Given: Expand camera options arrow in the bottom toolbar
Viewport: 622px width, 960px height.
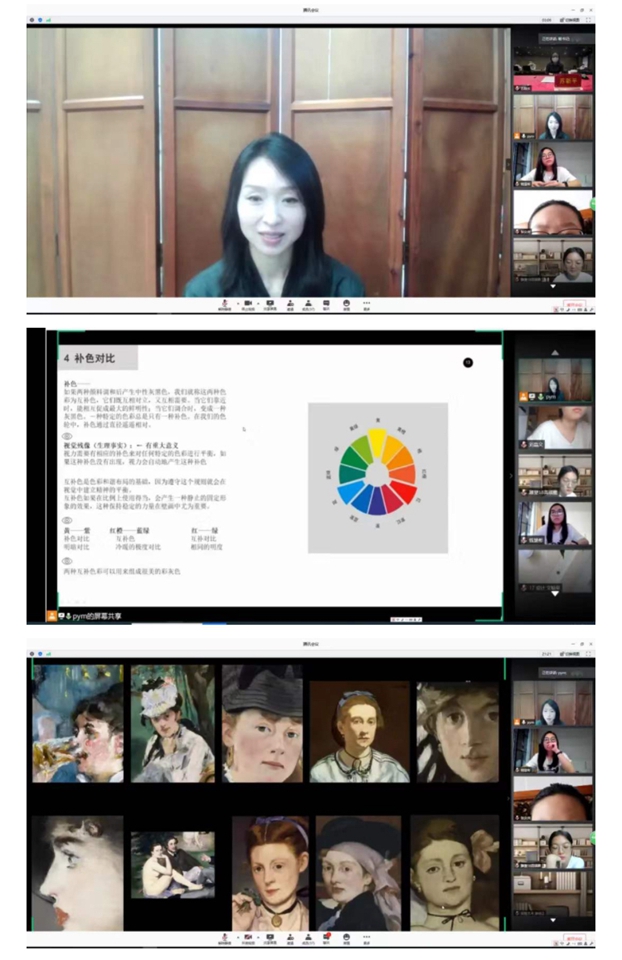Looking at the screenshot, I should click(x=258, y=937).
